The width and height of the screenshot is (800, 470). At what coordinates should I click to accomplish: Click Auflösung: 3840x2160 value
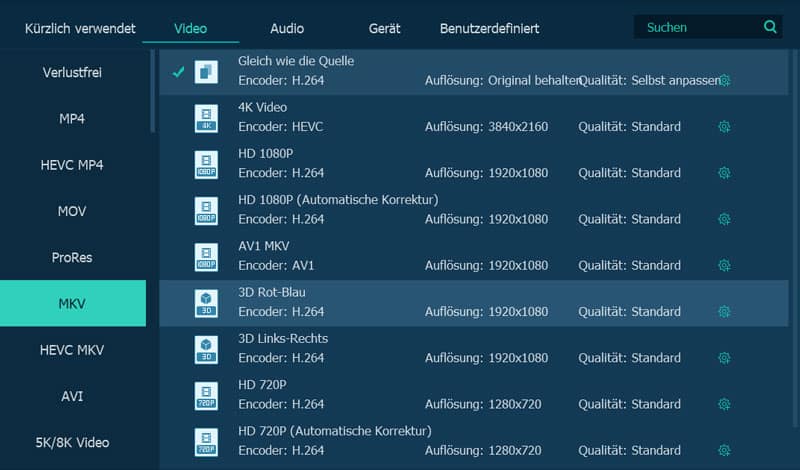click(x=486, y=127)
